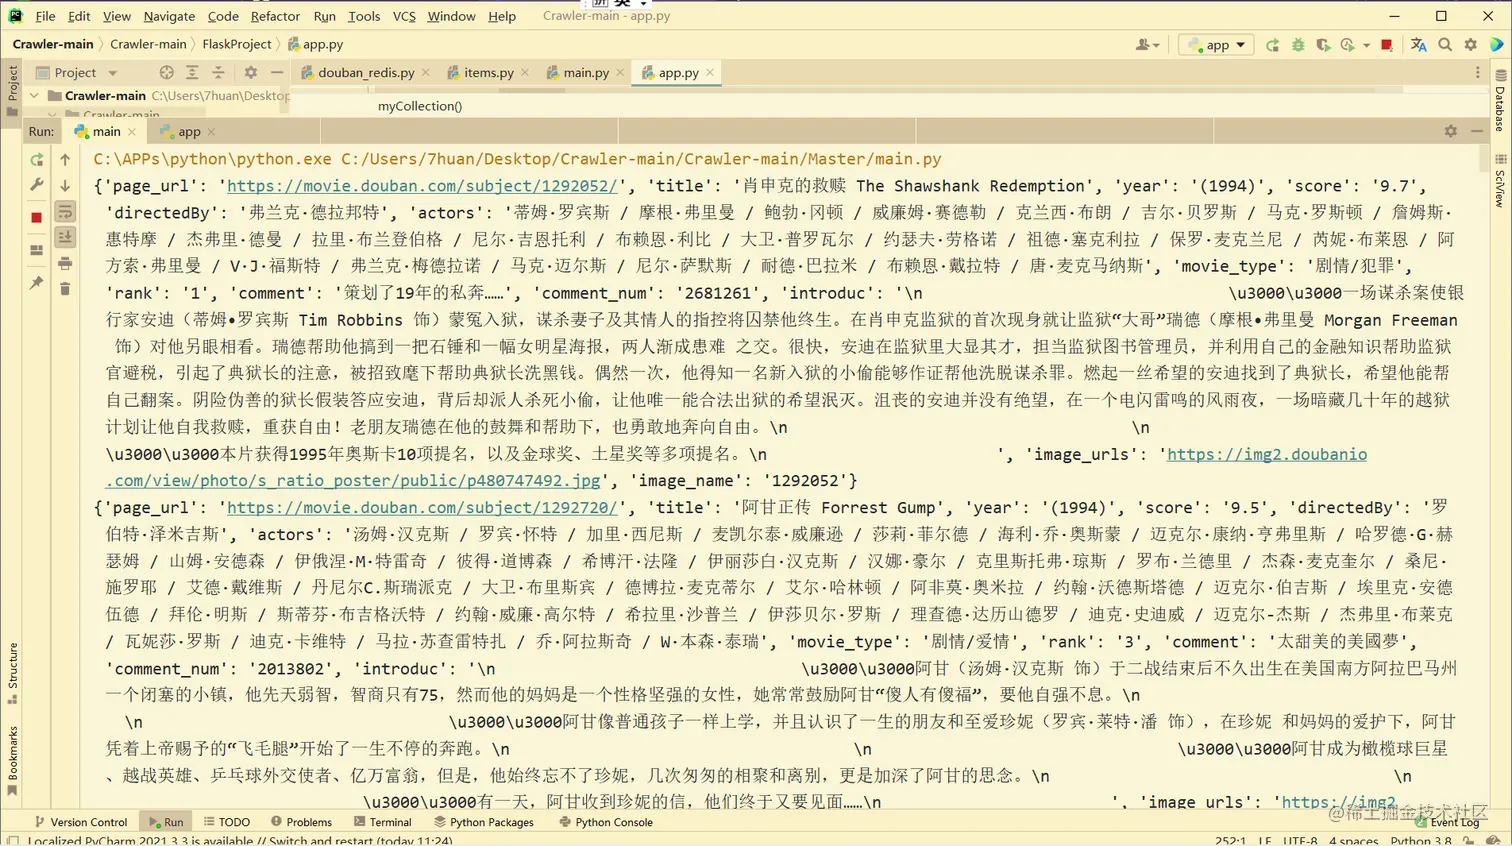Hide the Project panel with minus icon

(277, 72)
